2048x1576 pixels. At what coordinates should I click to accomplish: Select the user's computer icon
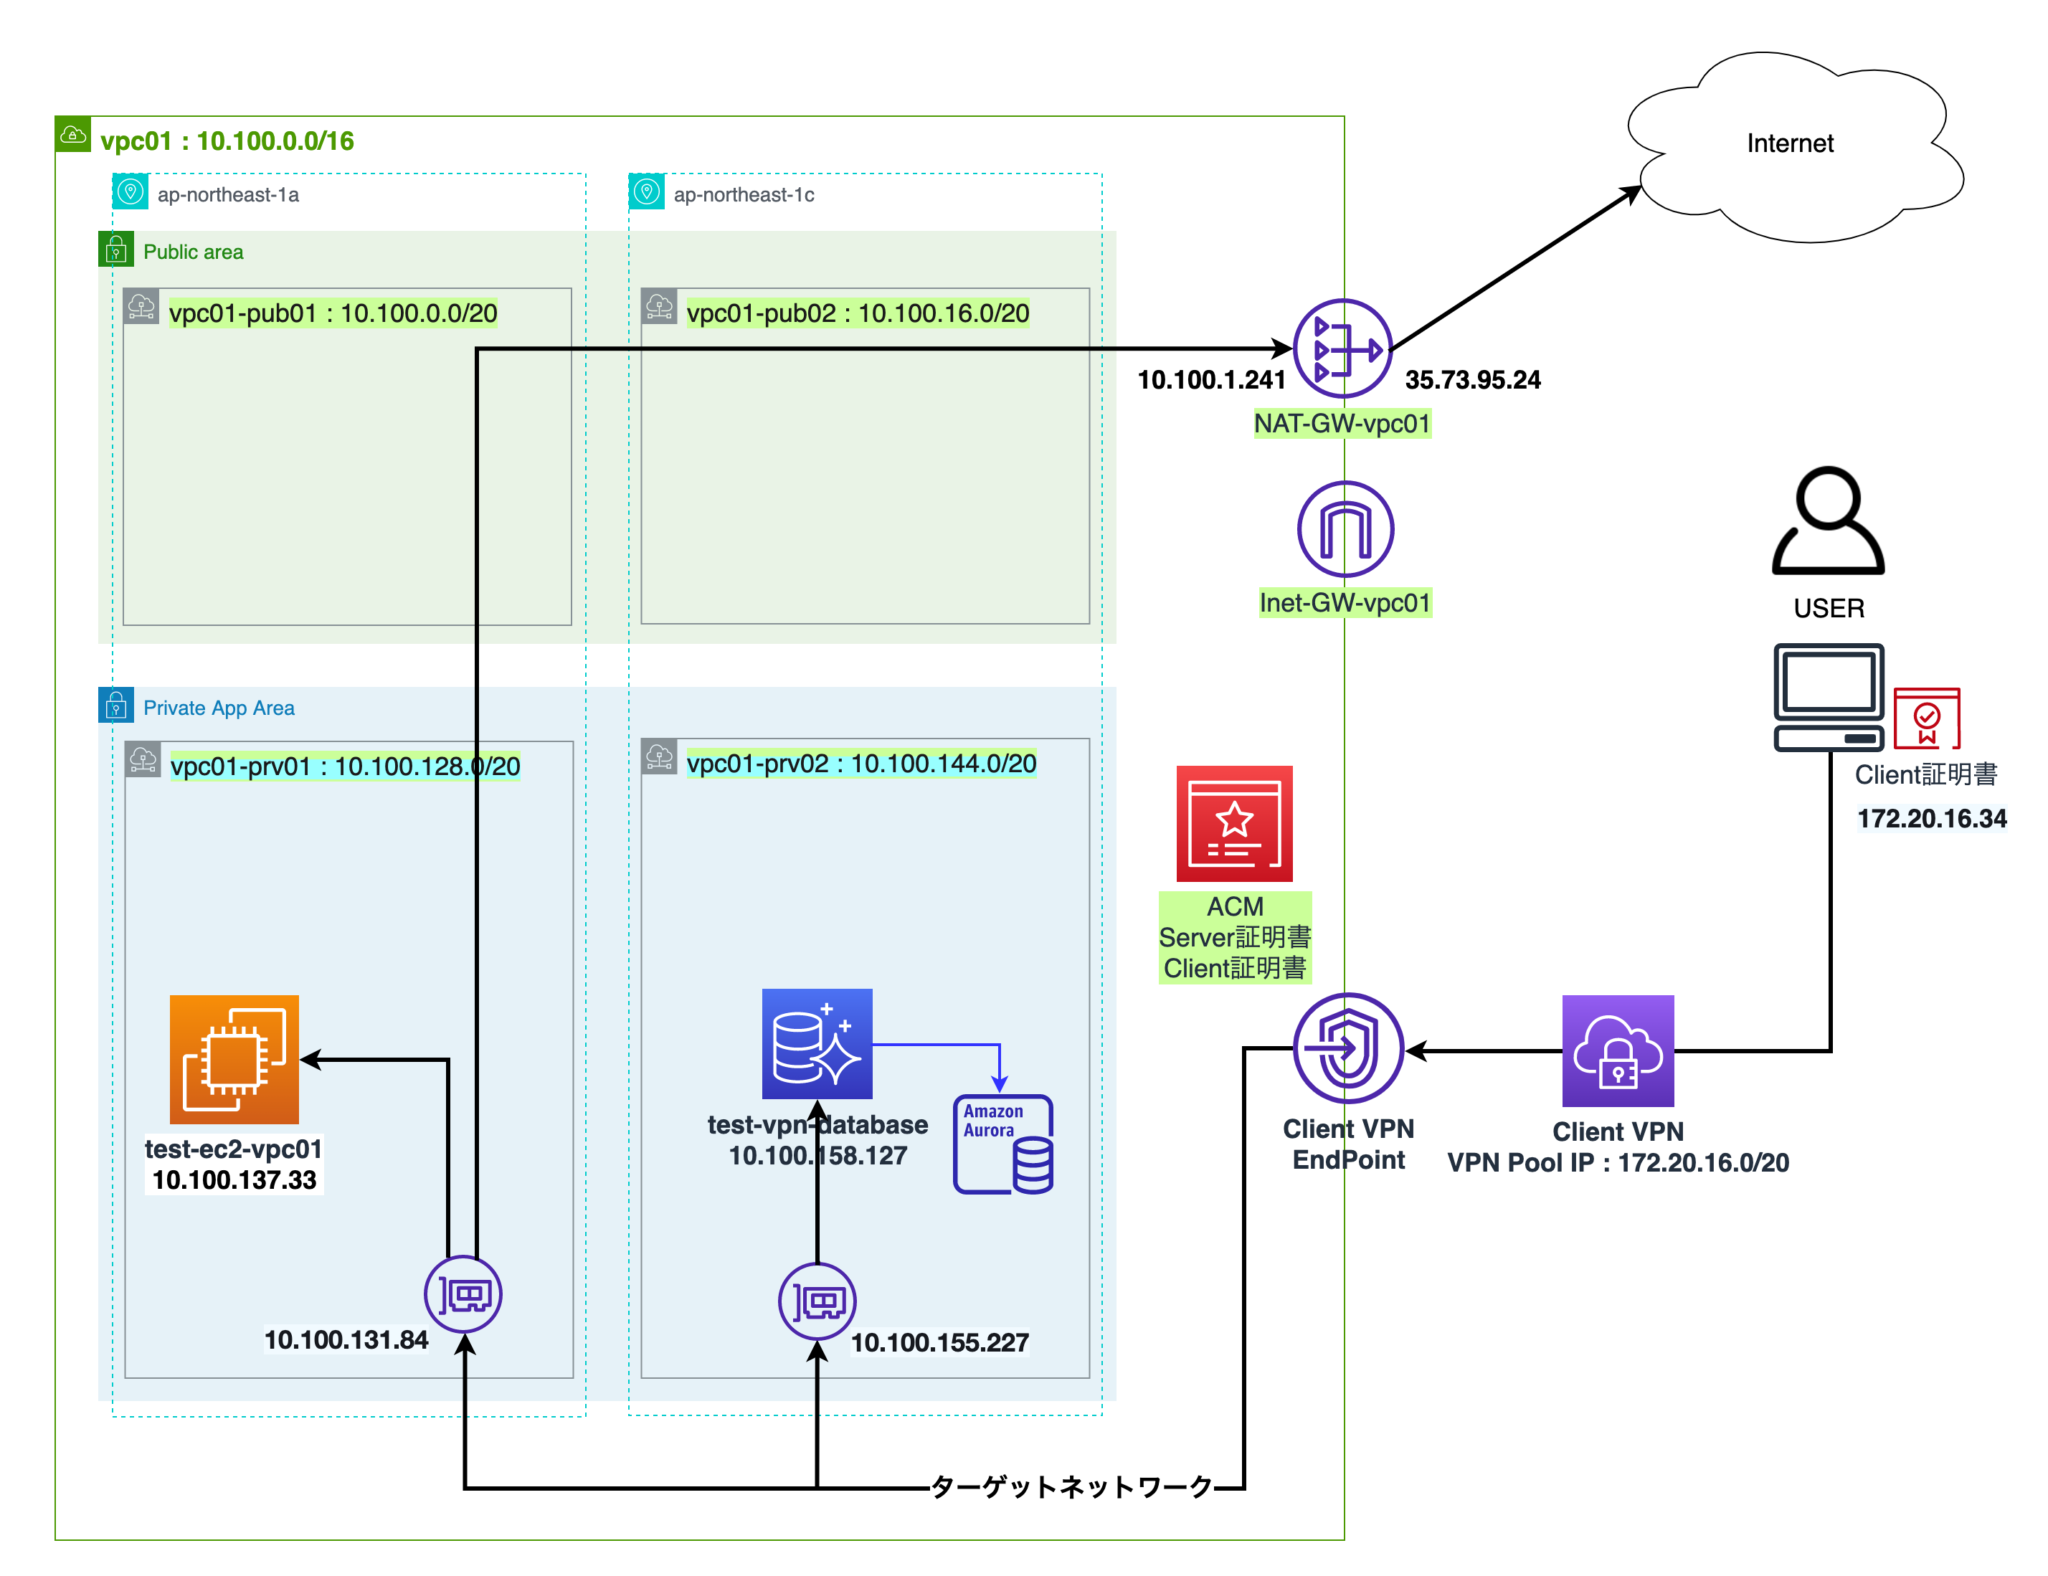click(x=1829, y=697)
